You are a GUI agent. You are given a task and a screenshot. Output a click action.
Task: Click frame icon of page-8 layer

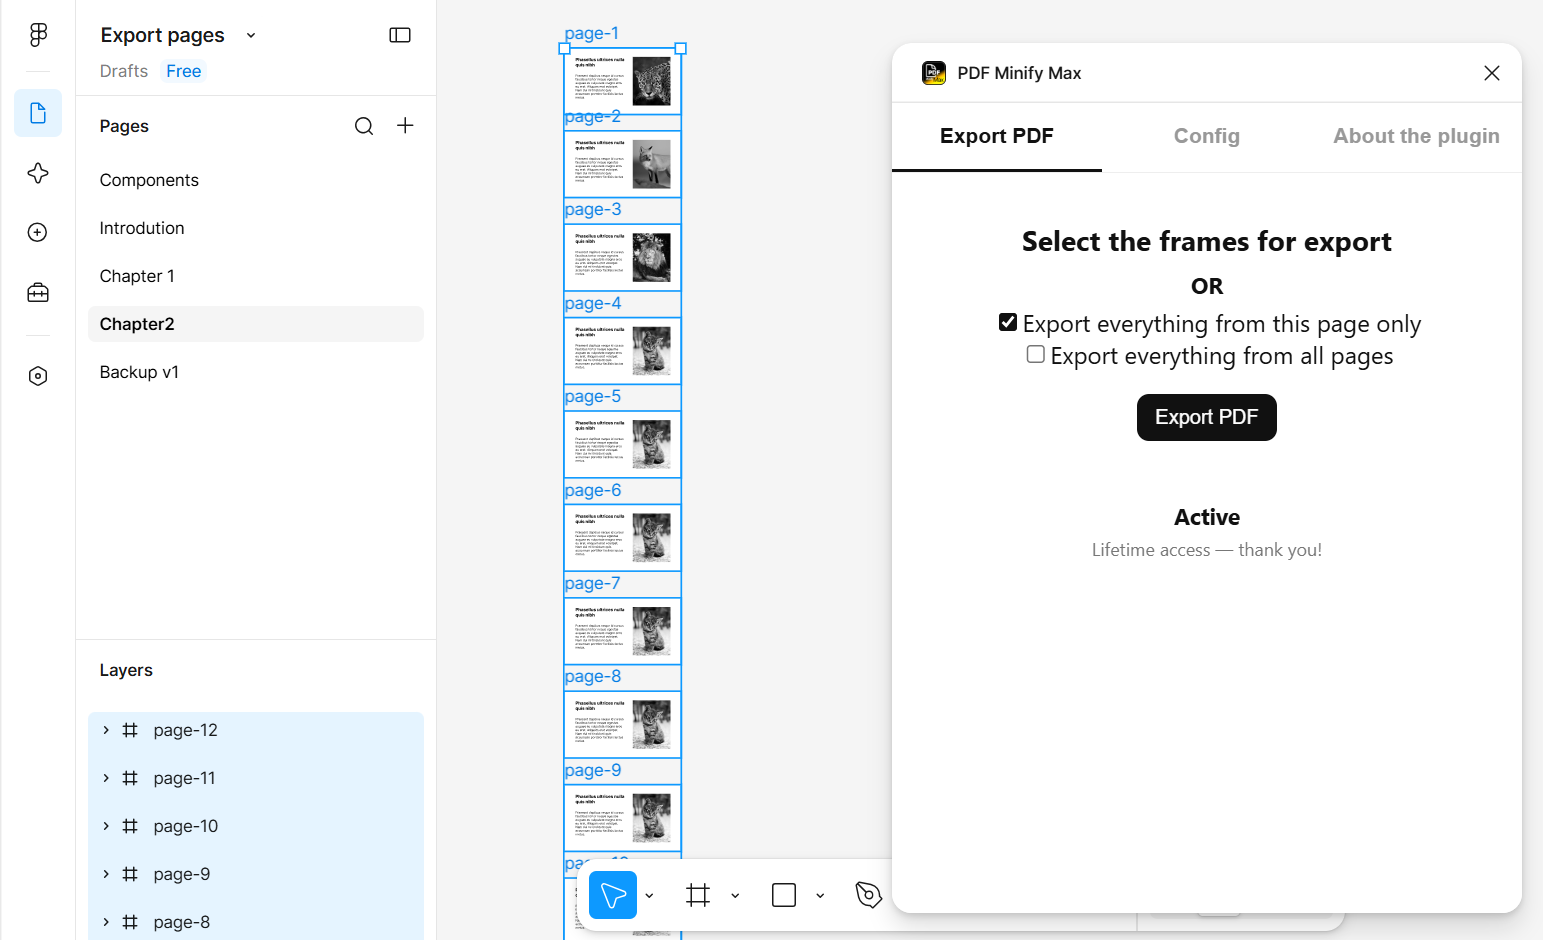click(x=130, y=922)
